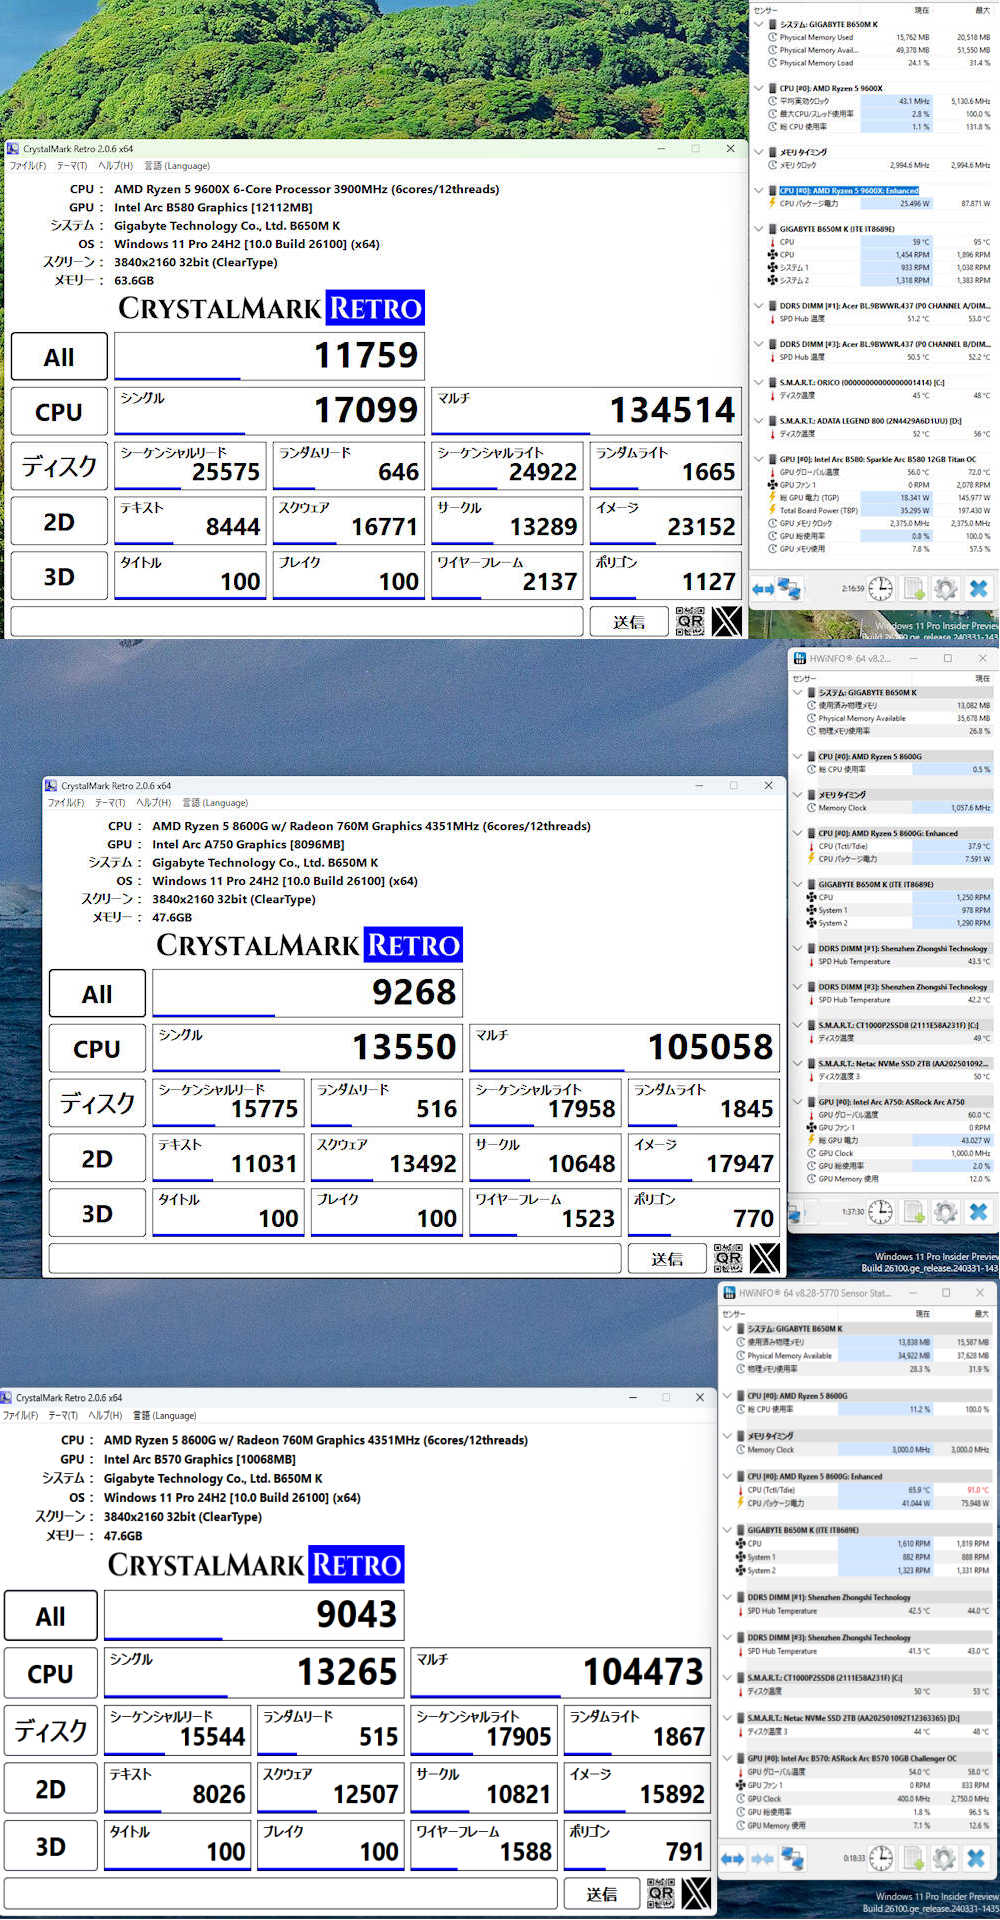Click the expand-columns arrows icon beside 2:16:59 timer
Viewport: 1000px width, 1920px height.
tap(763, 589)
